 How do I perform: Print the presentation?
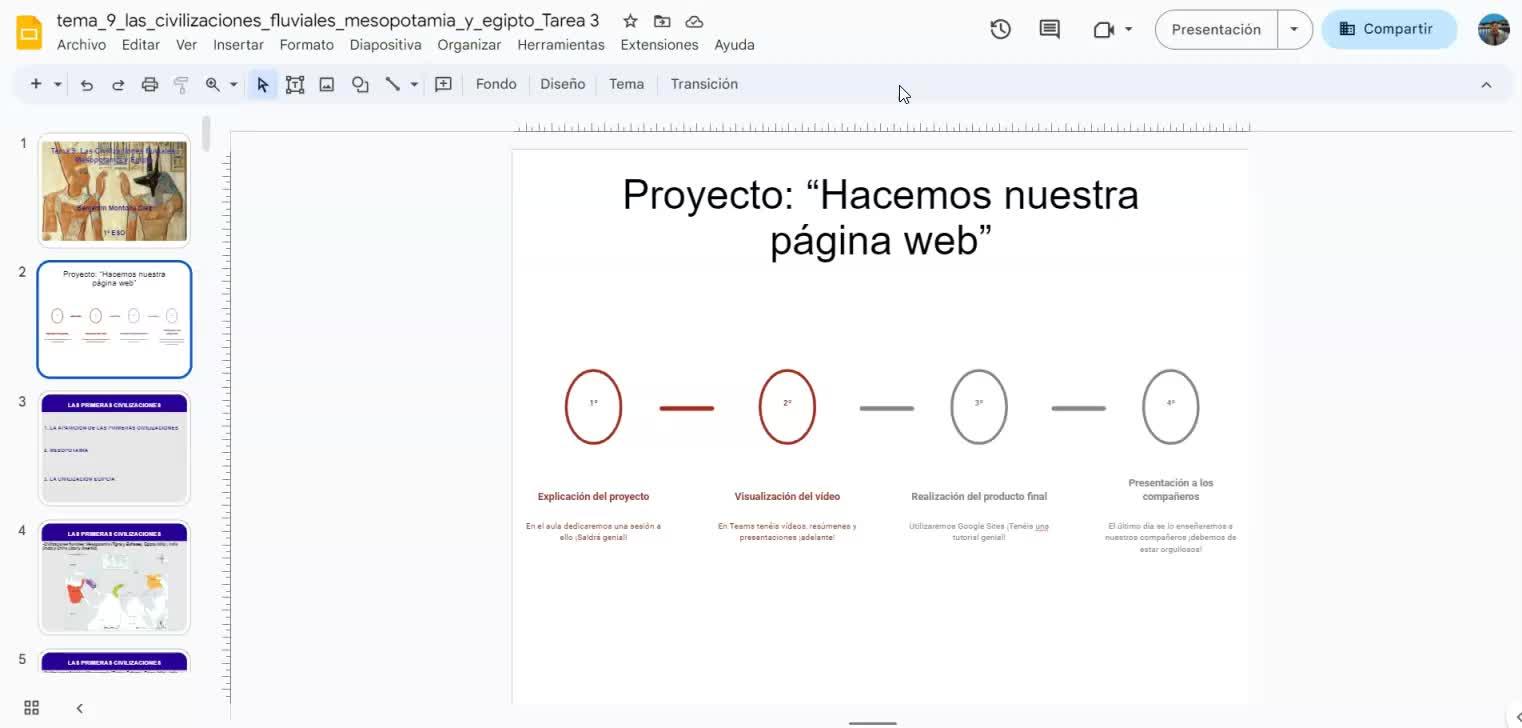150,85
